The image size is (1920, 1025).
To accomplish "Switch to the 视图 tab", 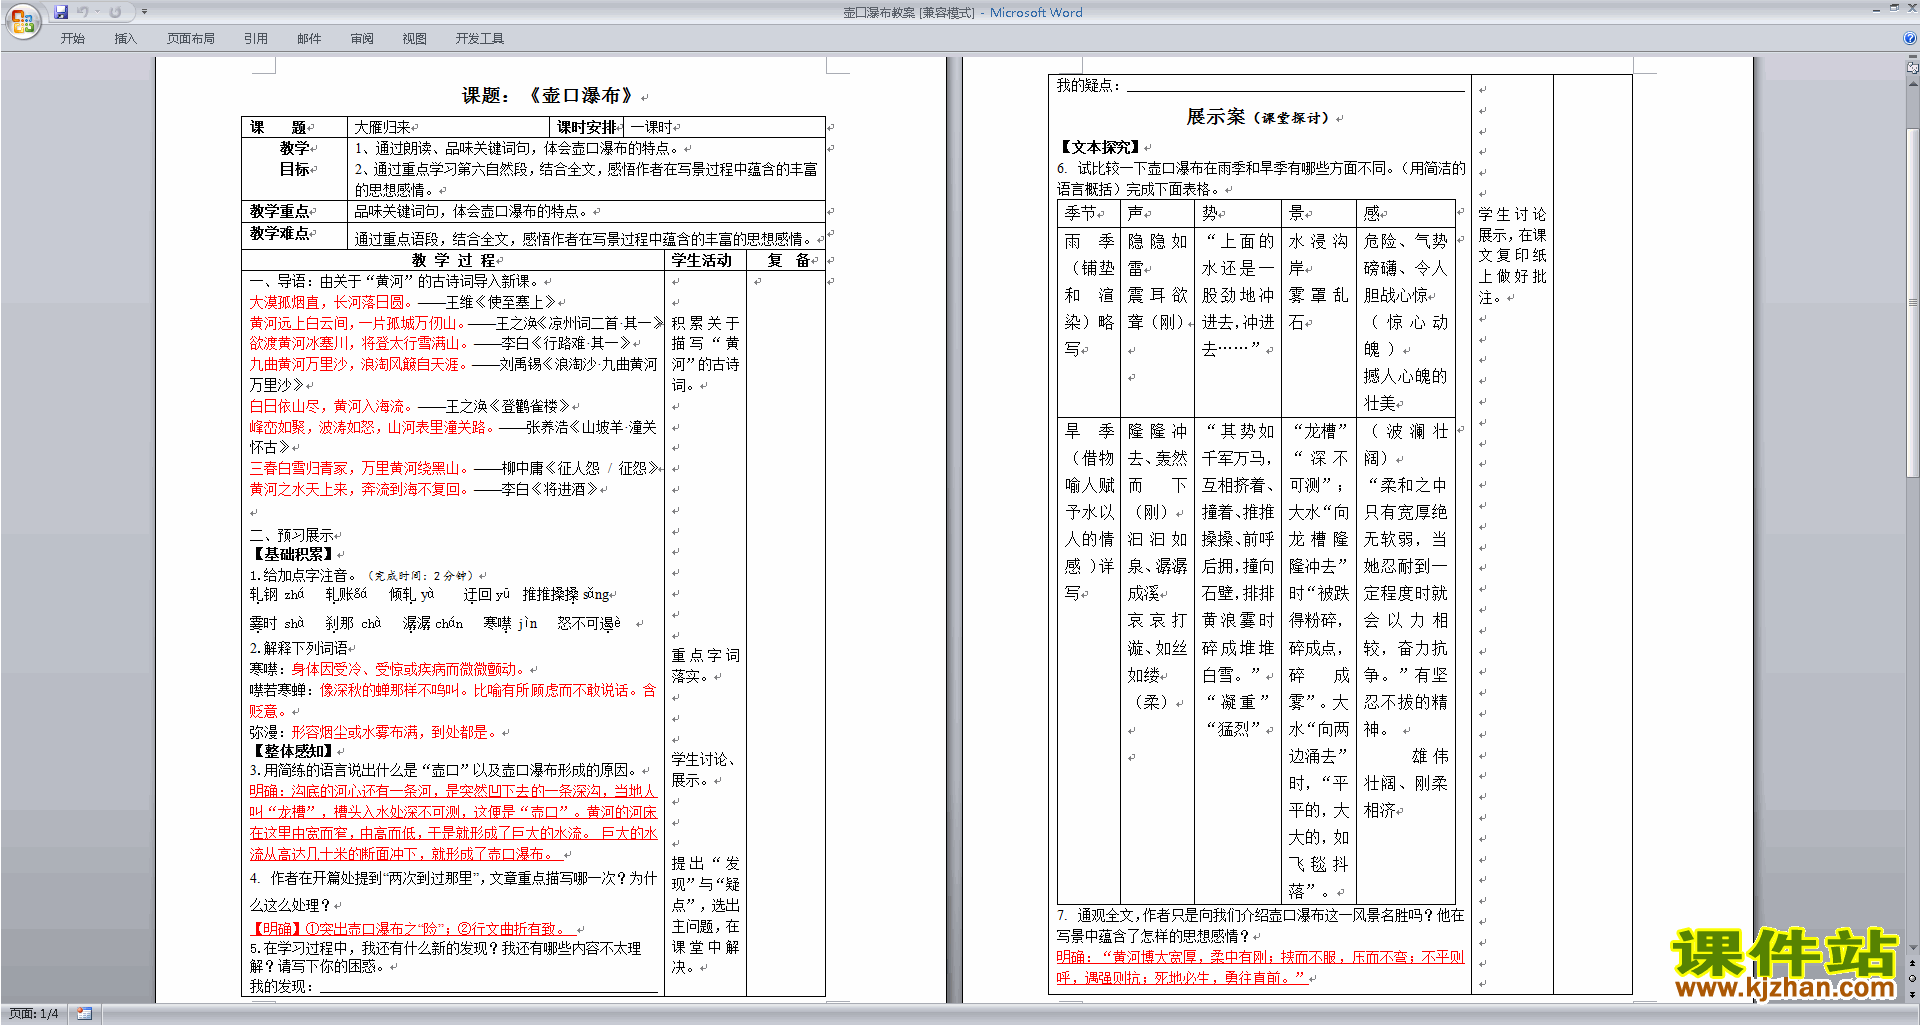I will [415, 39].
